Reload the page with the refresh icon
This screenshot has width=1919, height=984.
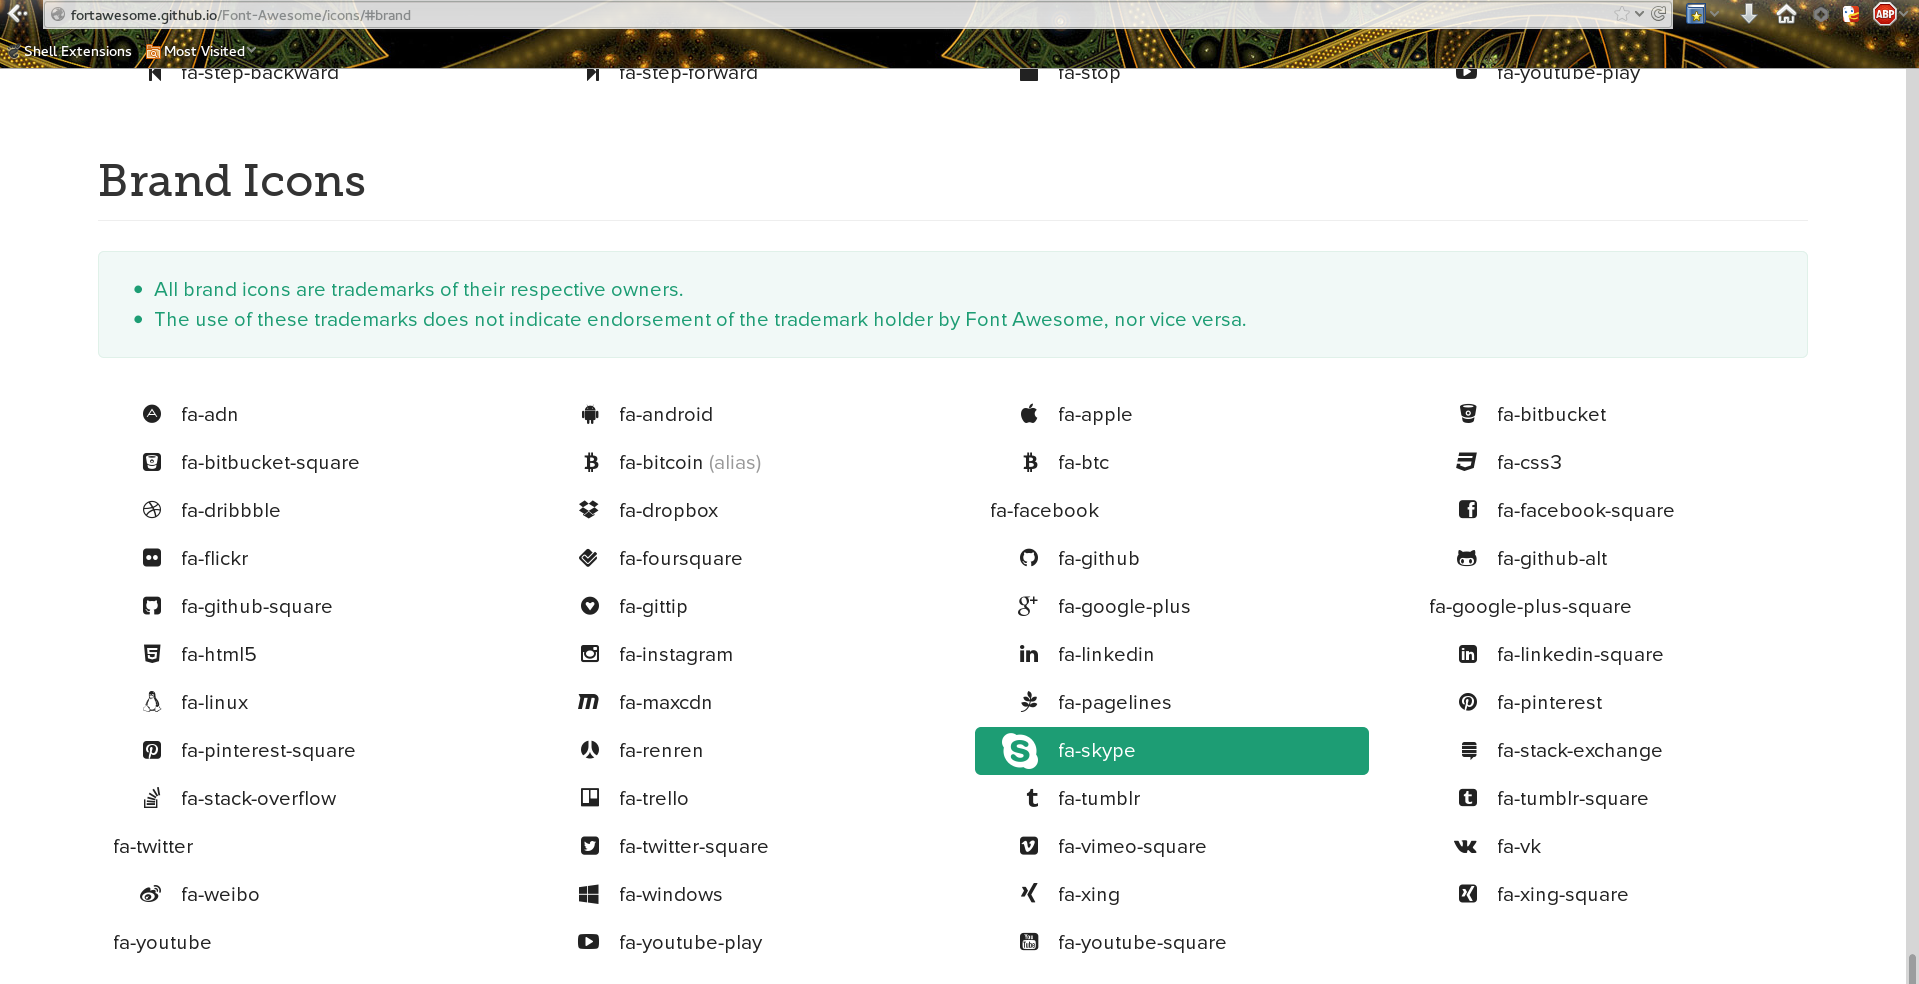click(1658, 14)
